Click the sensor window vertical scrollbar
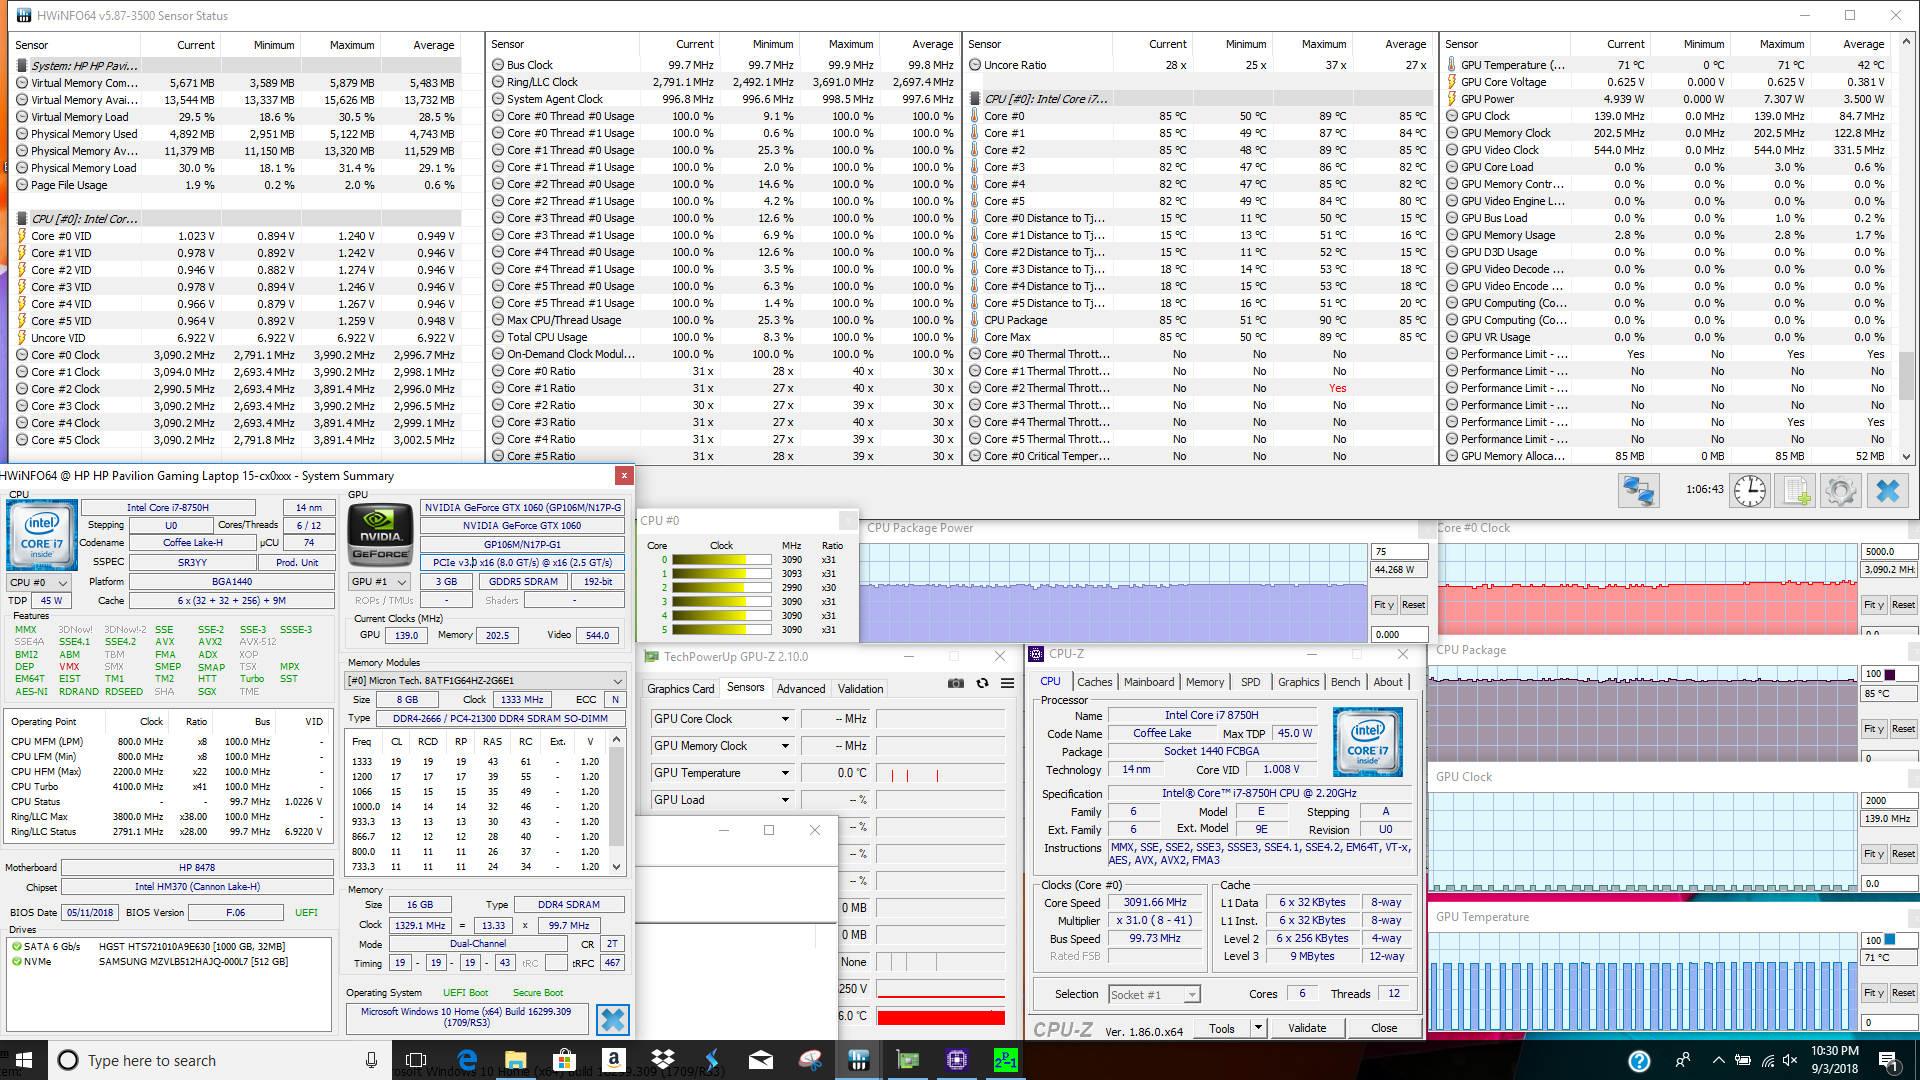The image size is (1920, 1080). click(1907, 375)
